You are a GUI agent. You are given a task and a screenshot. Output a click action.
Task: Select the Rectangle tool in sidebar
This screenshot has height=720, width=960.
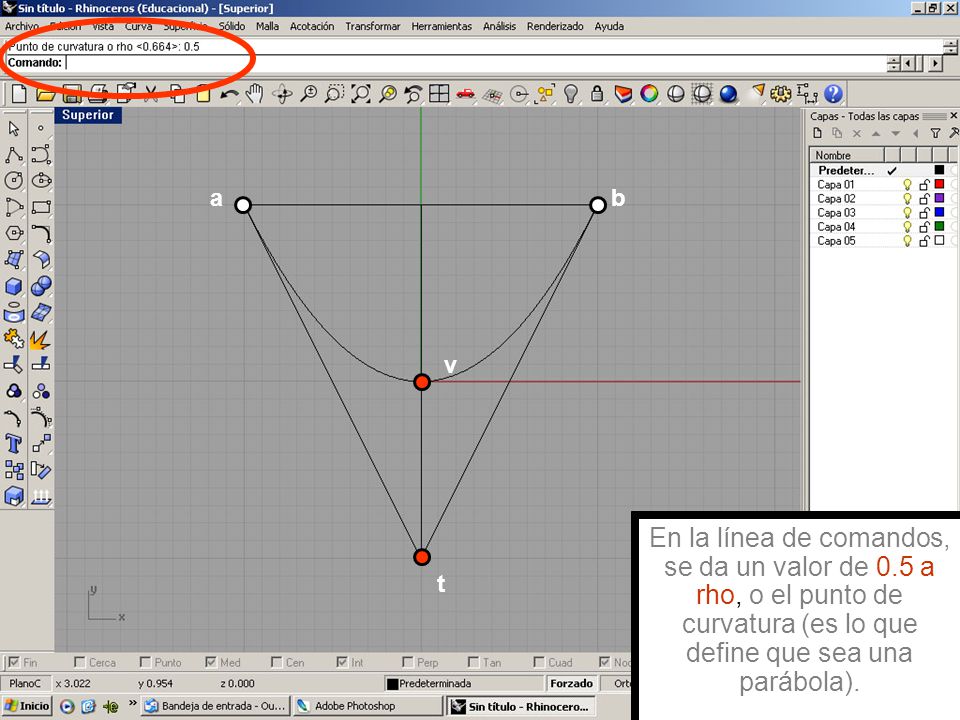[41, 207]
